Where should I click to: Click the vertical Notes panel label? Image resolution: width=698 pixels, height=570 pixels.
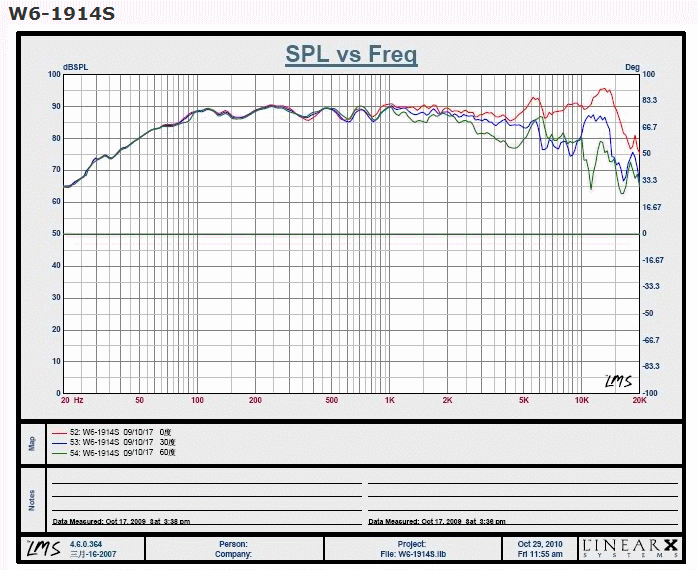pos(31,499)
